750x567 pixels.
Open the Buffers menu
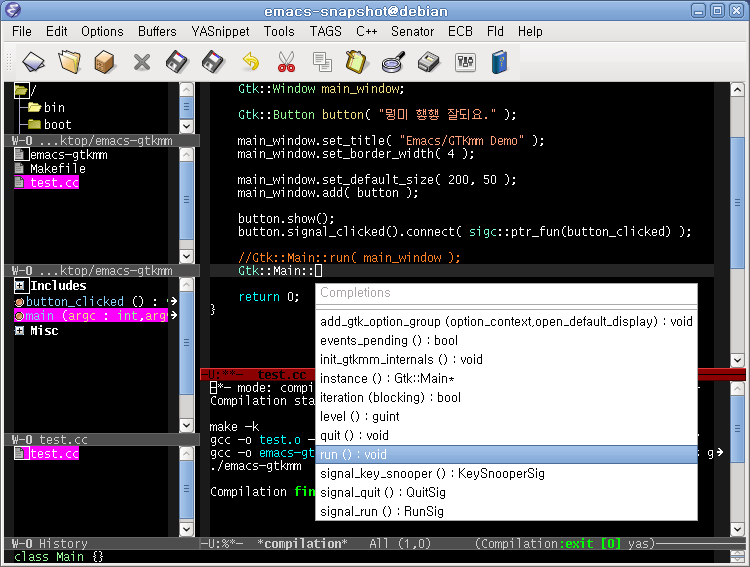[x=157, y=32]
